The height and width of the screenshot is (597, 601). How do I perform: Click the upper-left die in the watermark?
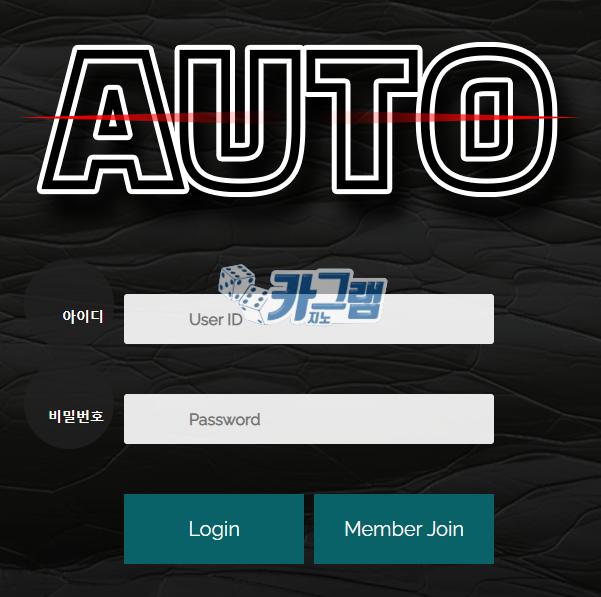pos(235,280)
